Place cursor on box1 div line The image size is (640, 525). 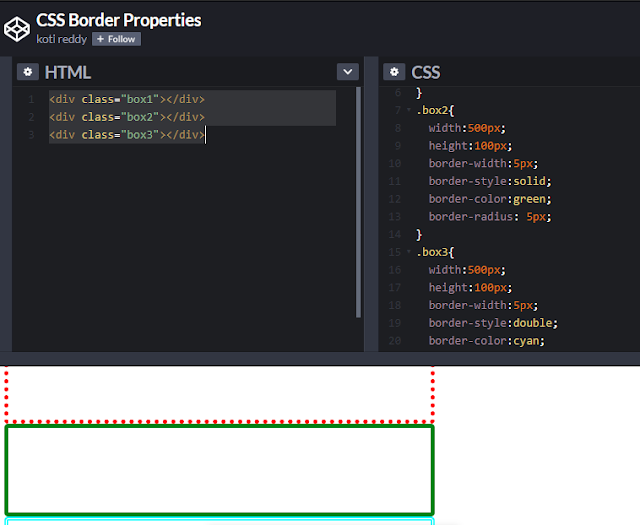coord(127,99)
